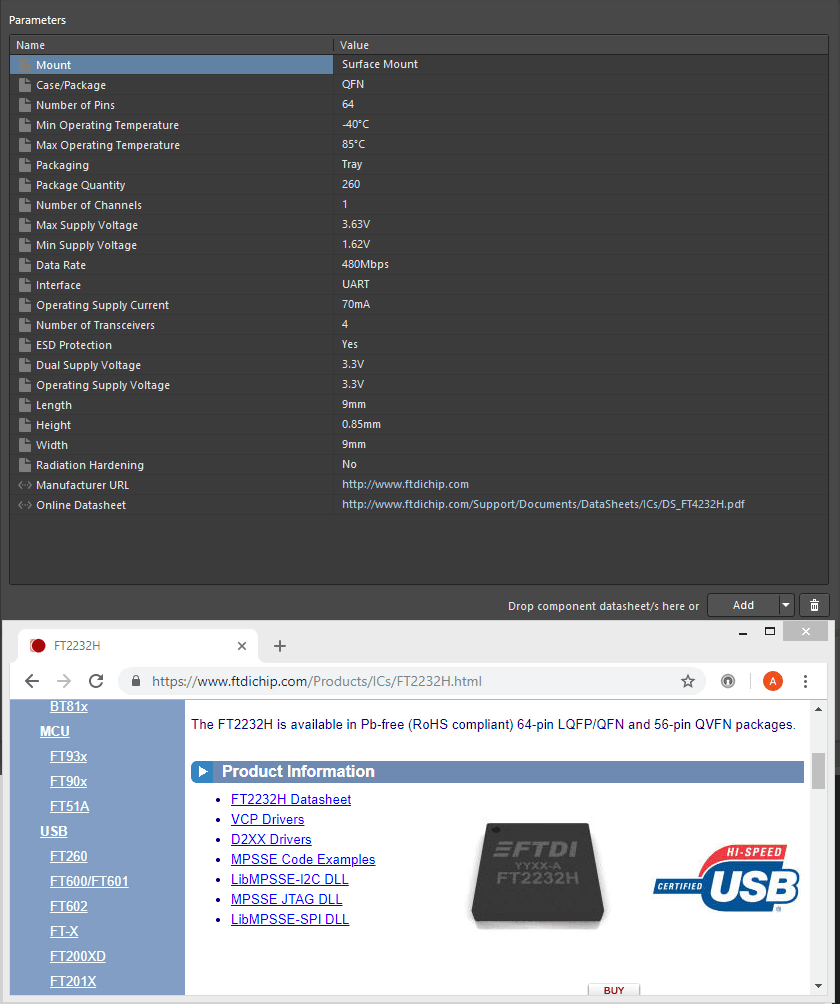
Task: Select the 480Mbps data rate value
Action: point(365,264)
